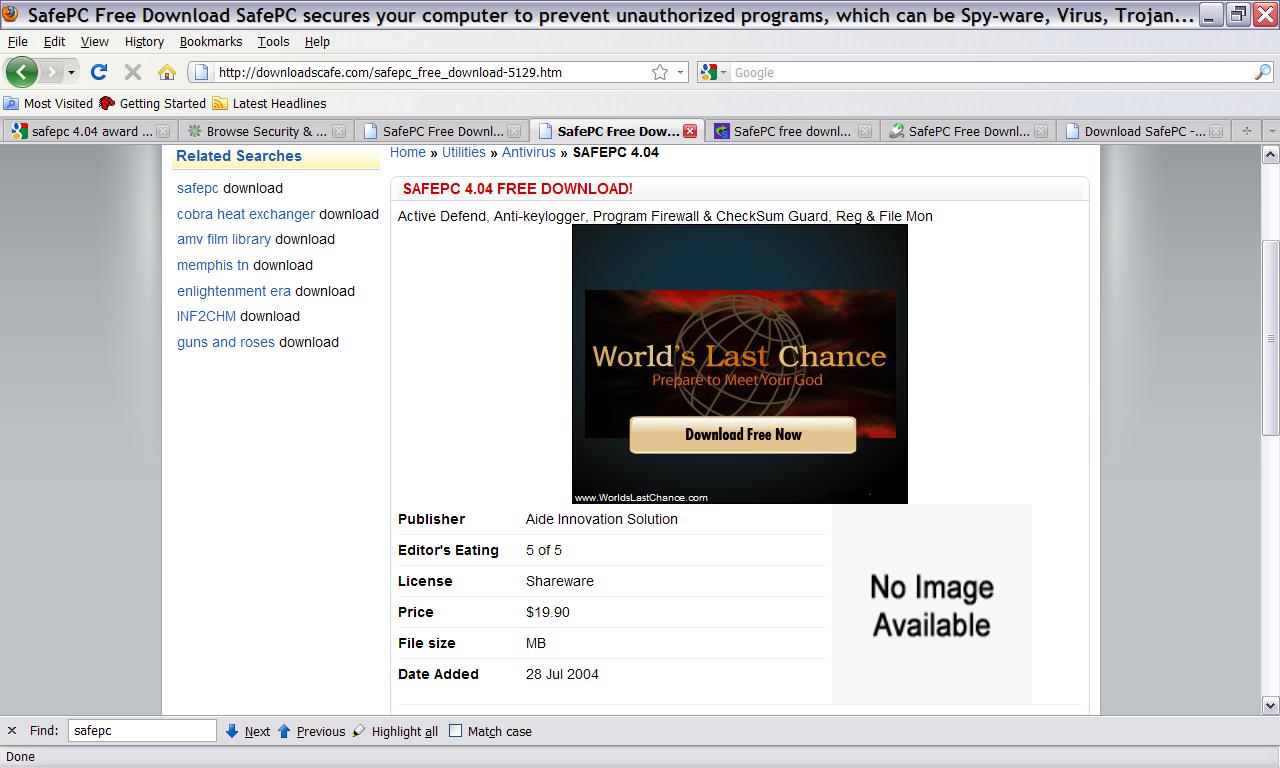Find Previous match with the up arrow
The width and height of the screenshot is (1280, 768).
[311, 731]
